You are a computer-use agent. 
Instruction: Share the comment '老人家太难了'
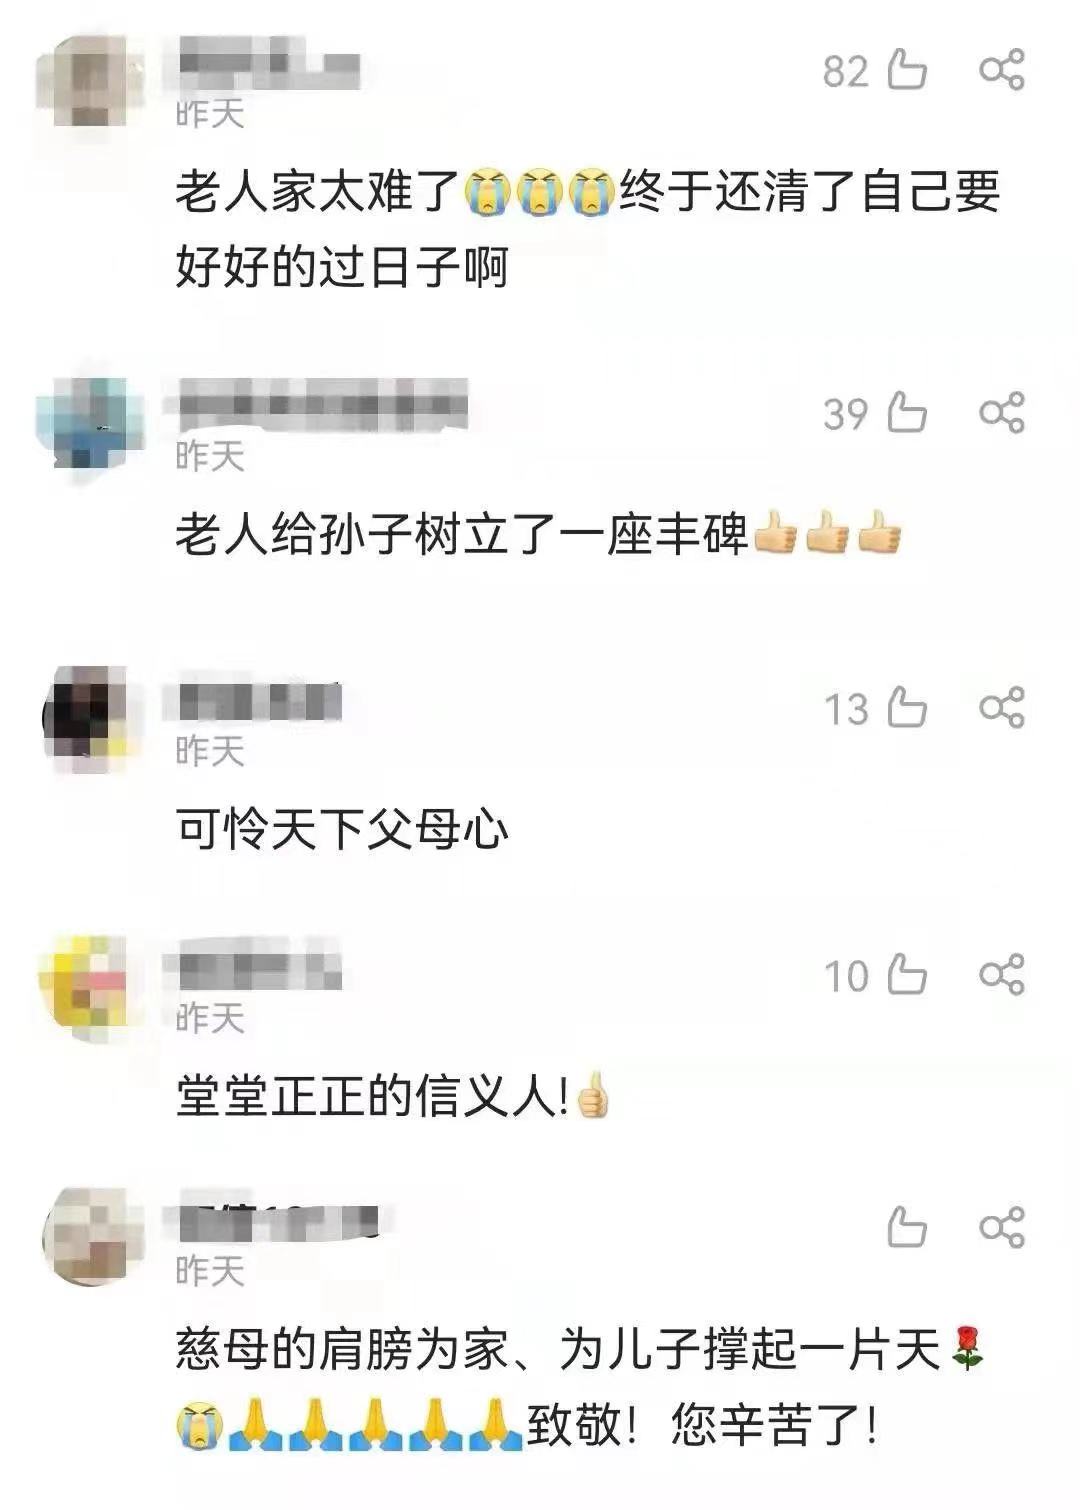click(1002, 70)
